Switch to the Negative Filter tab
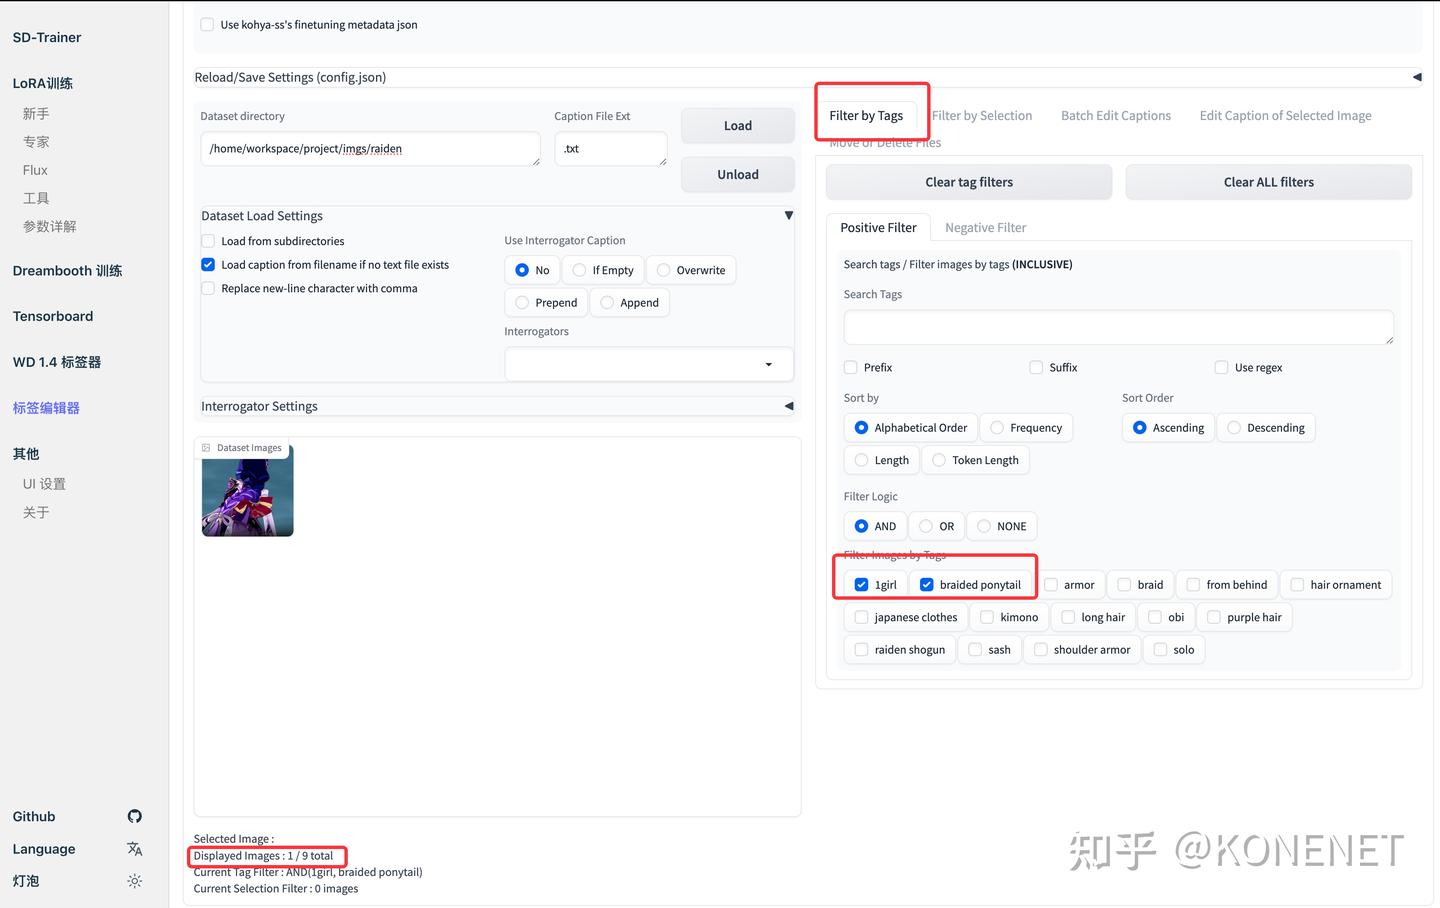The width and height of the screenshot is (1440, 908). [x=985, y=227]
